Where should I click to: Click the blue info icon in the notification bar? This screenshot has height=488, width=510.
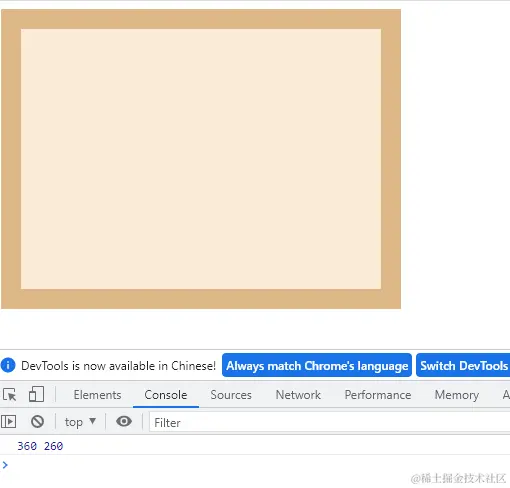click(x=8, y=365)
